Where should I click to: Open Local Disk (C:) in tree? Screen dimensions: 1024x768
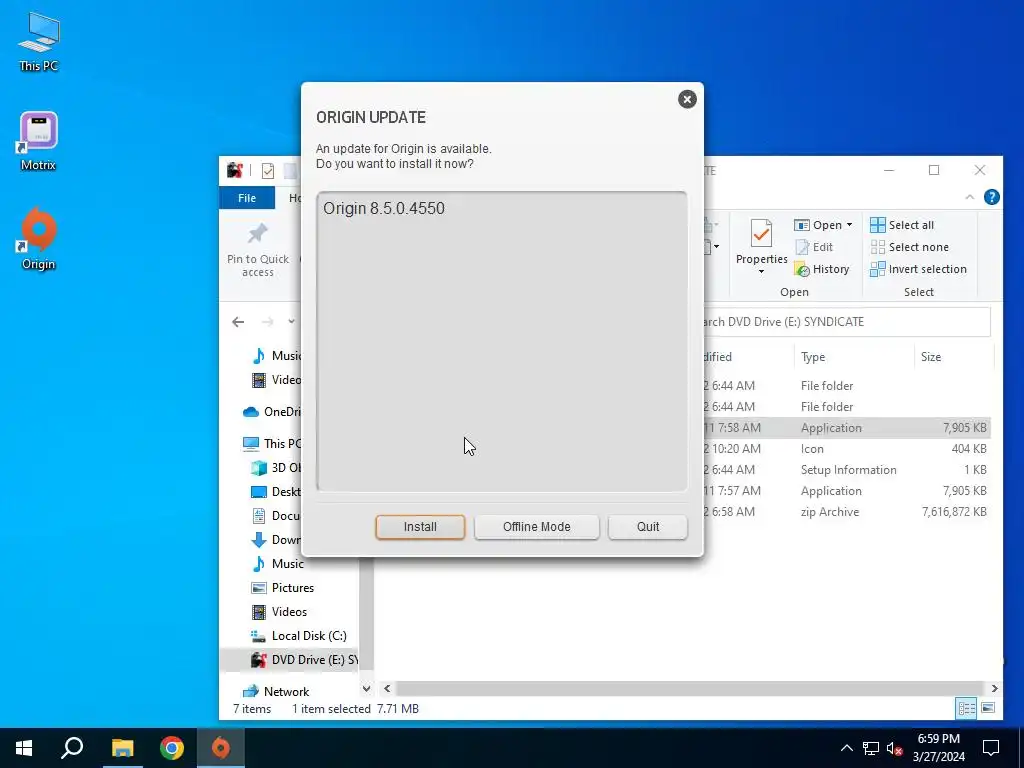coord(298,635)
